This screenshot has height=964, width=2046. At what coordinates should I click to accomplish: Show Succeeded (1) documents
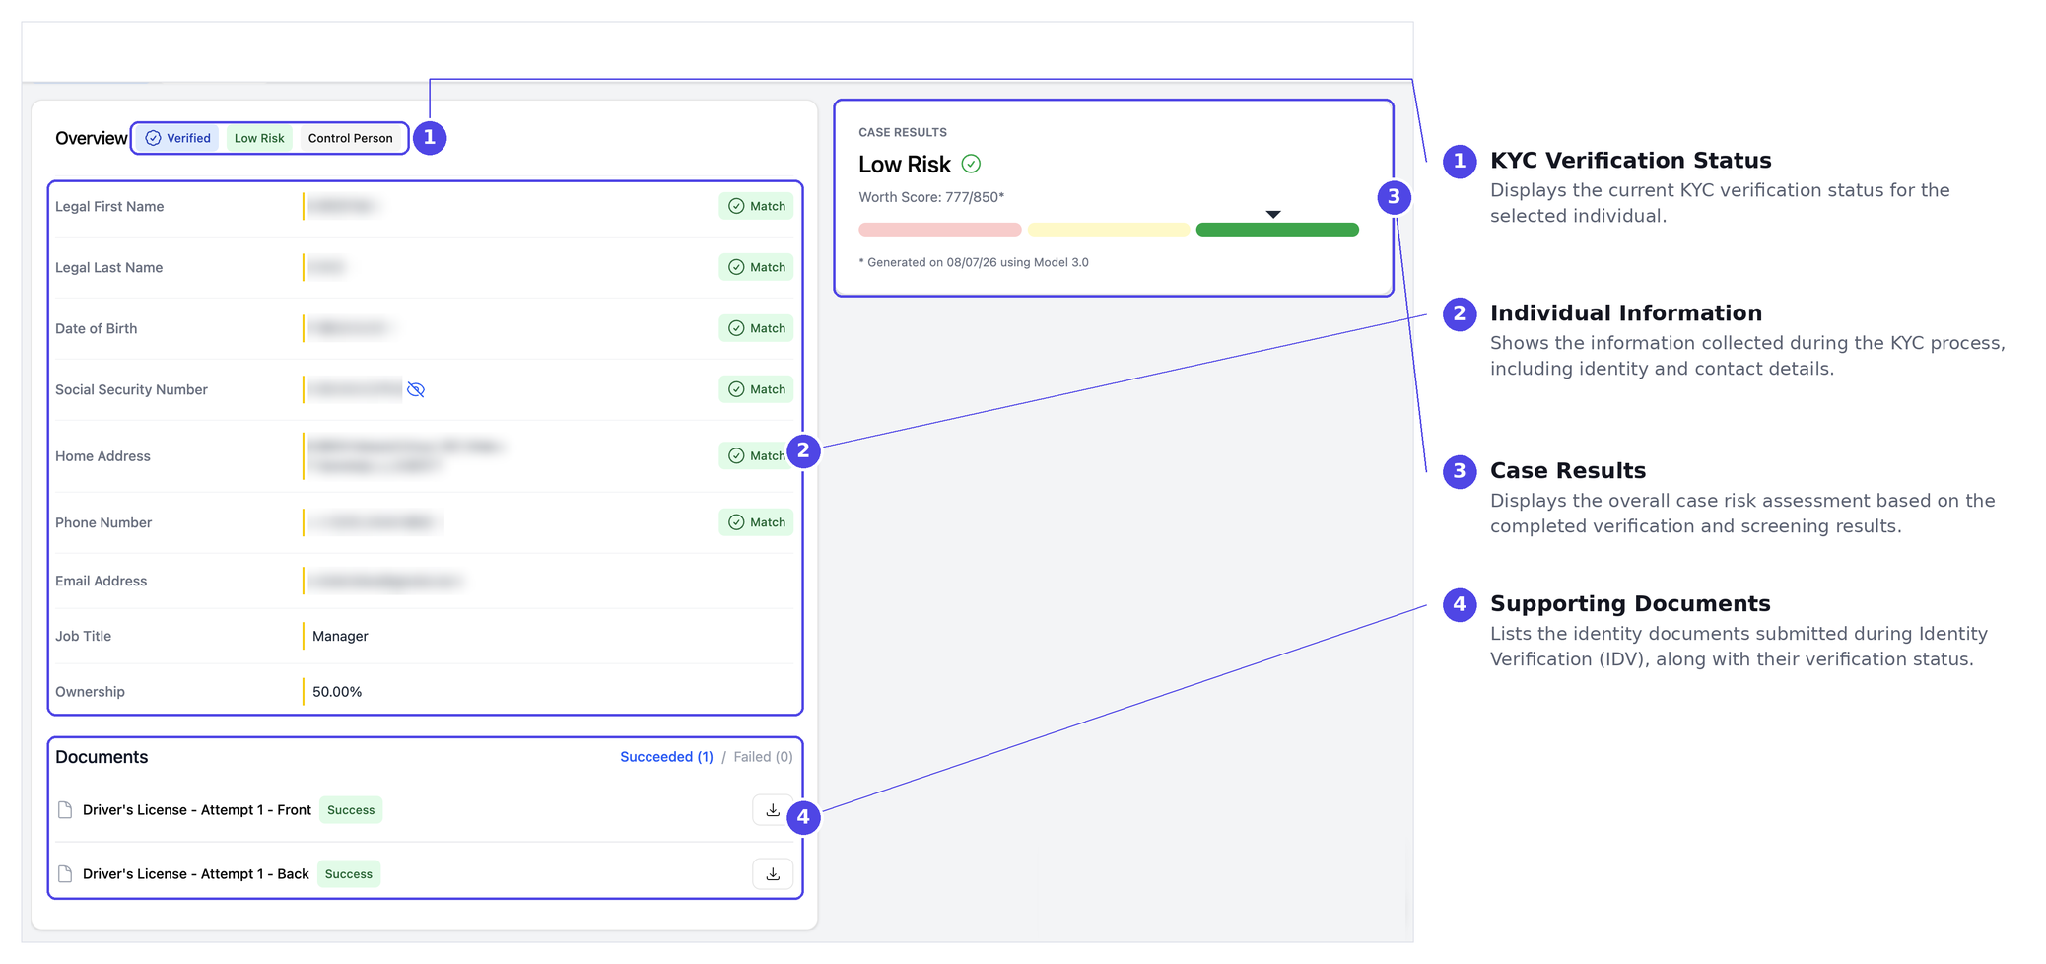667,757
